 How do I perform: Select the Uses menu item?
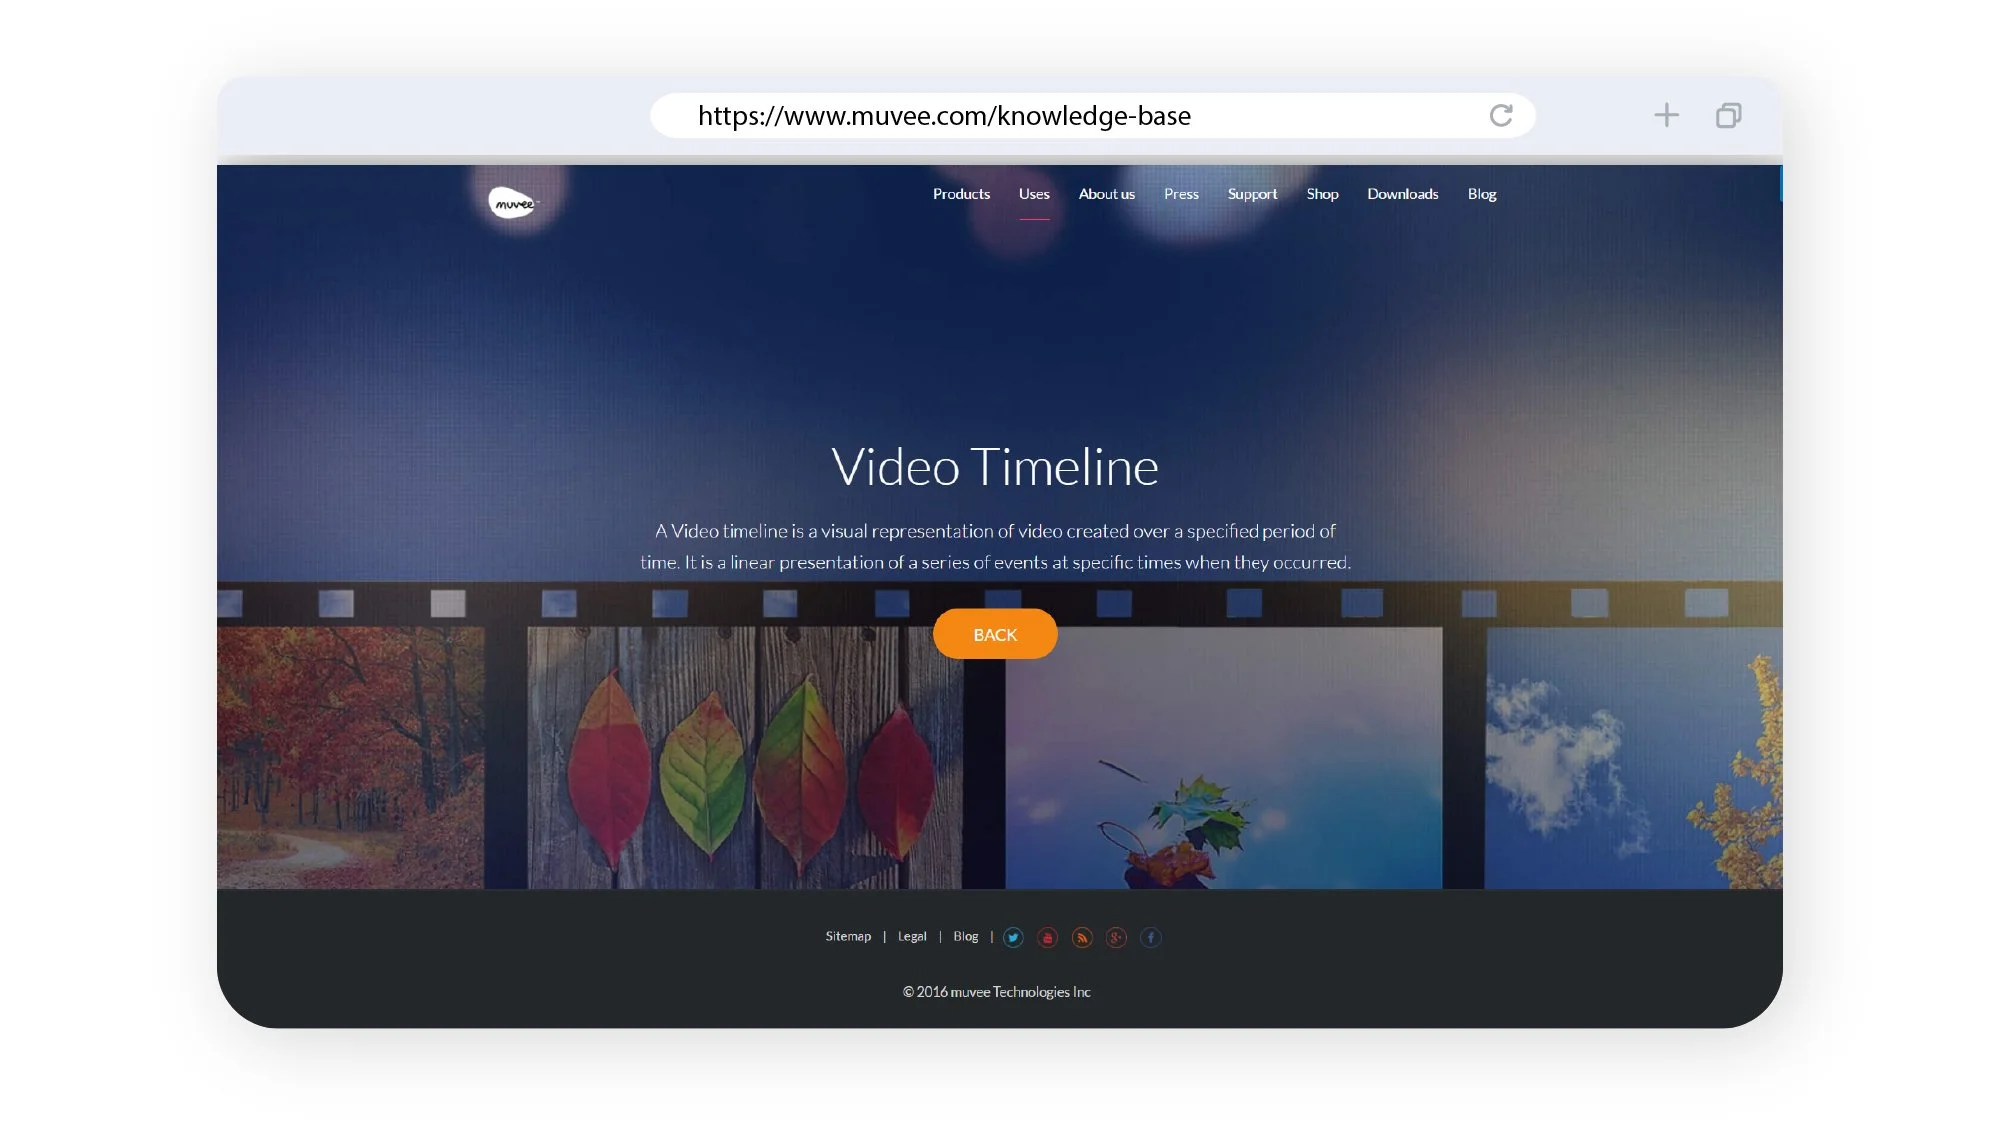coord(1034,194)
